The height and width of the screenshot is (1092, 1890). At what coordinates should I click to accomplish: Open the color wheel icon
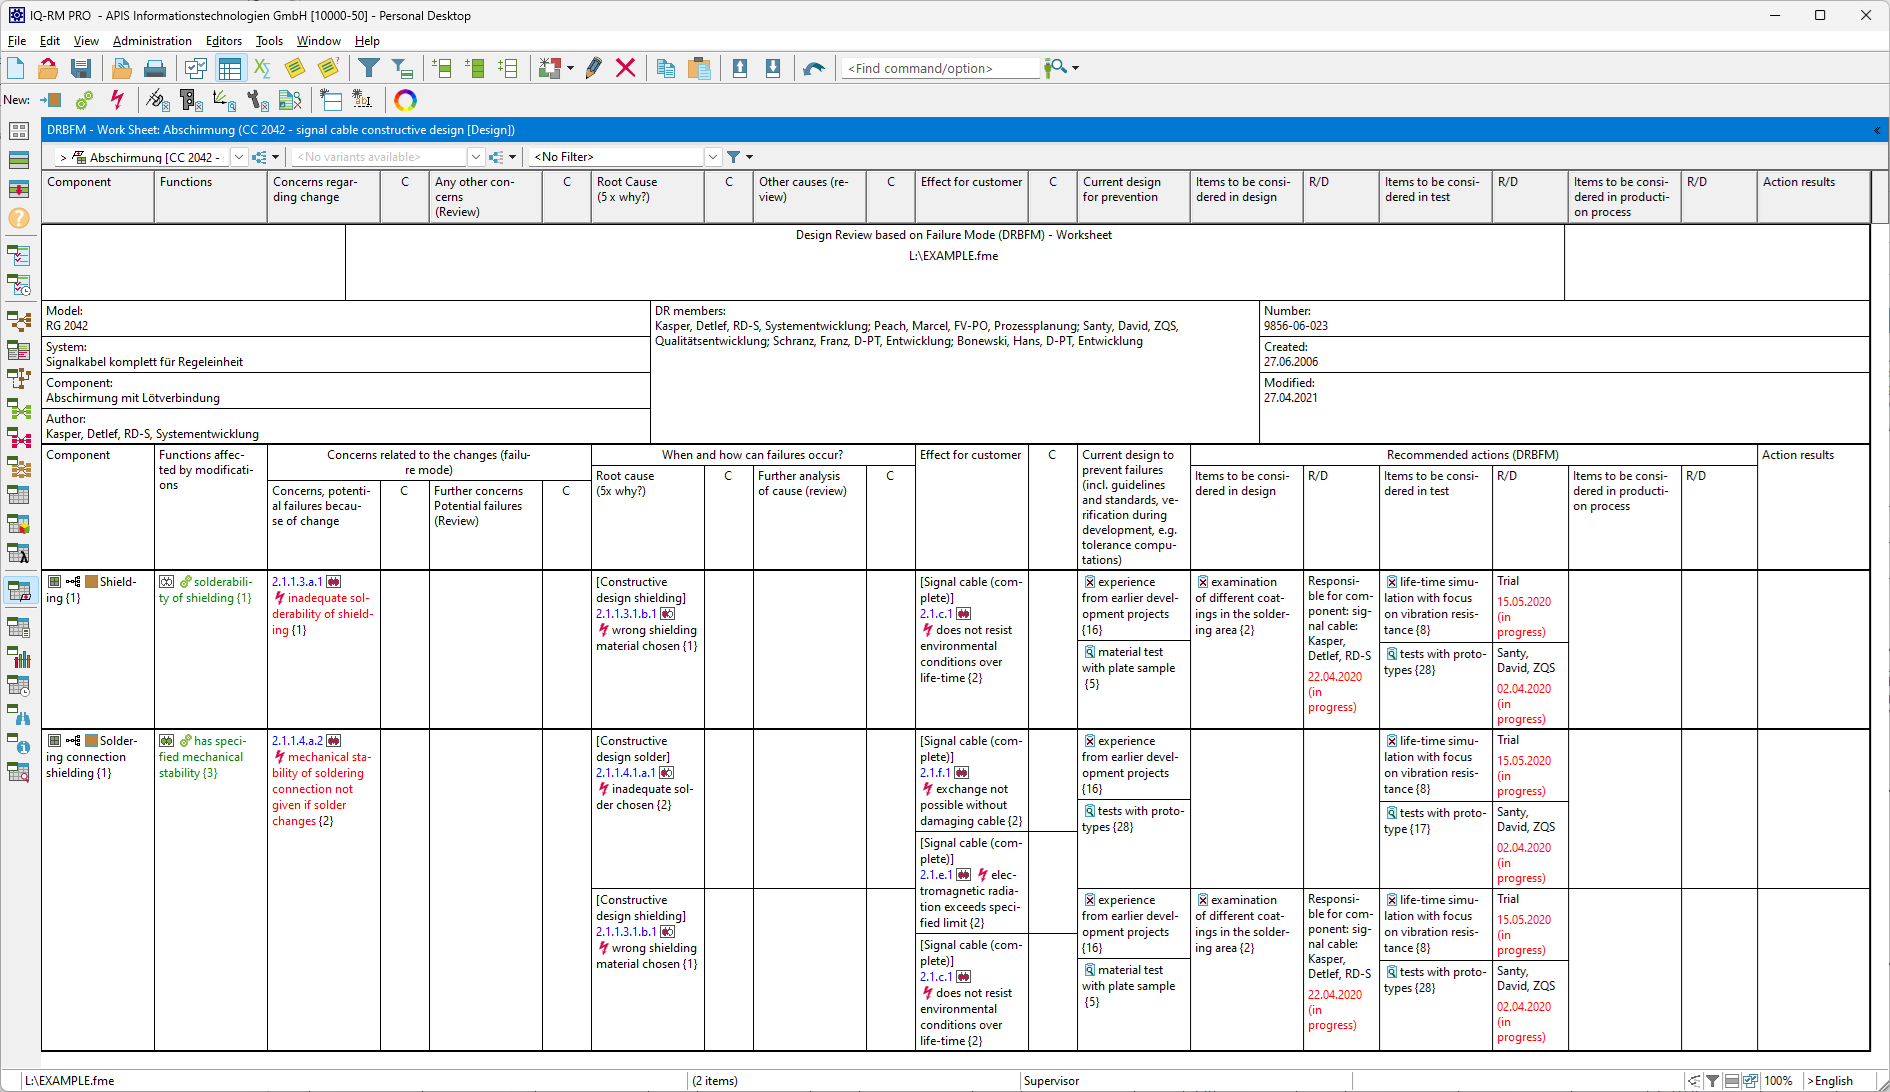(x=405, y=100)
